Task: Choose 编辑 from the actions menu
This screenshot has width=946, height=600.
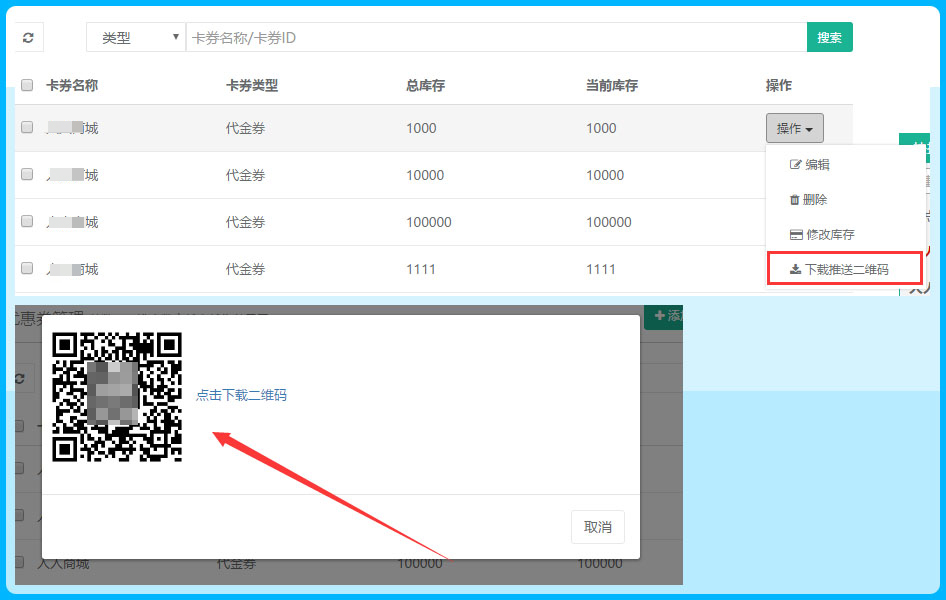Action: point(817,165)
